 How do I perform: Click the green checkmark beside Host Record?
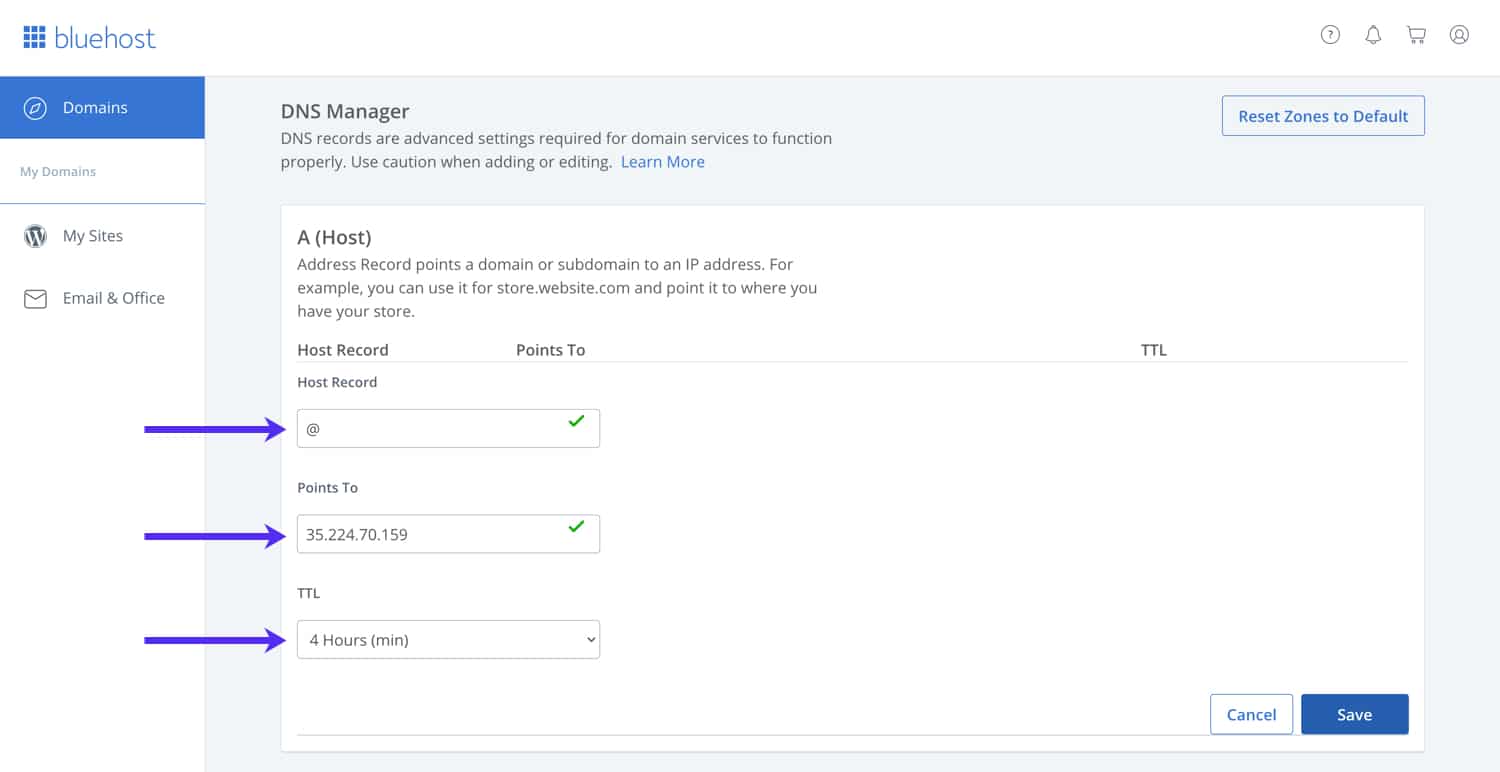coord(575,422)
